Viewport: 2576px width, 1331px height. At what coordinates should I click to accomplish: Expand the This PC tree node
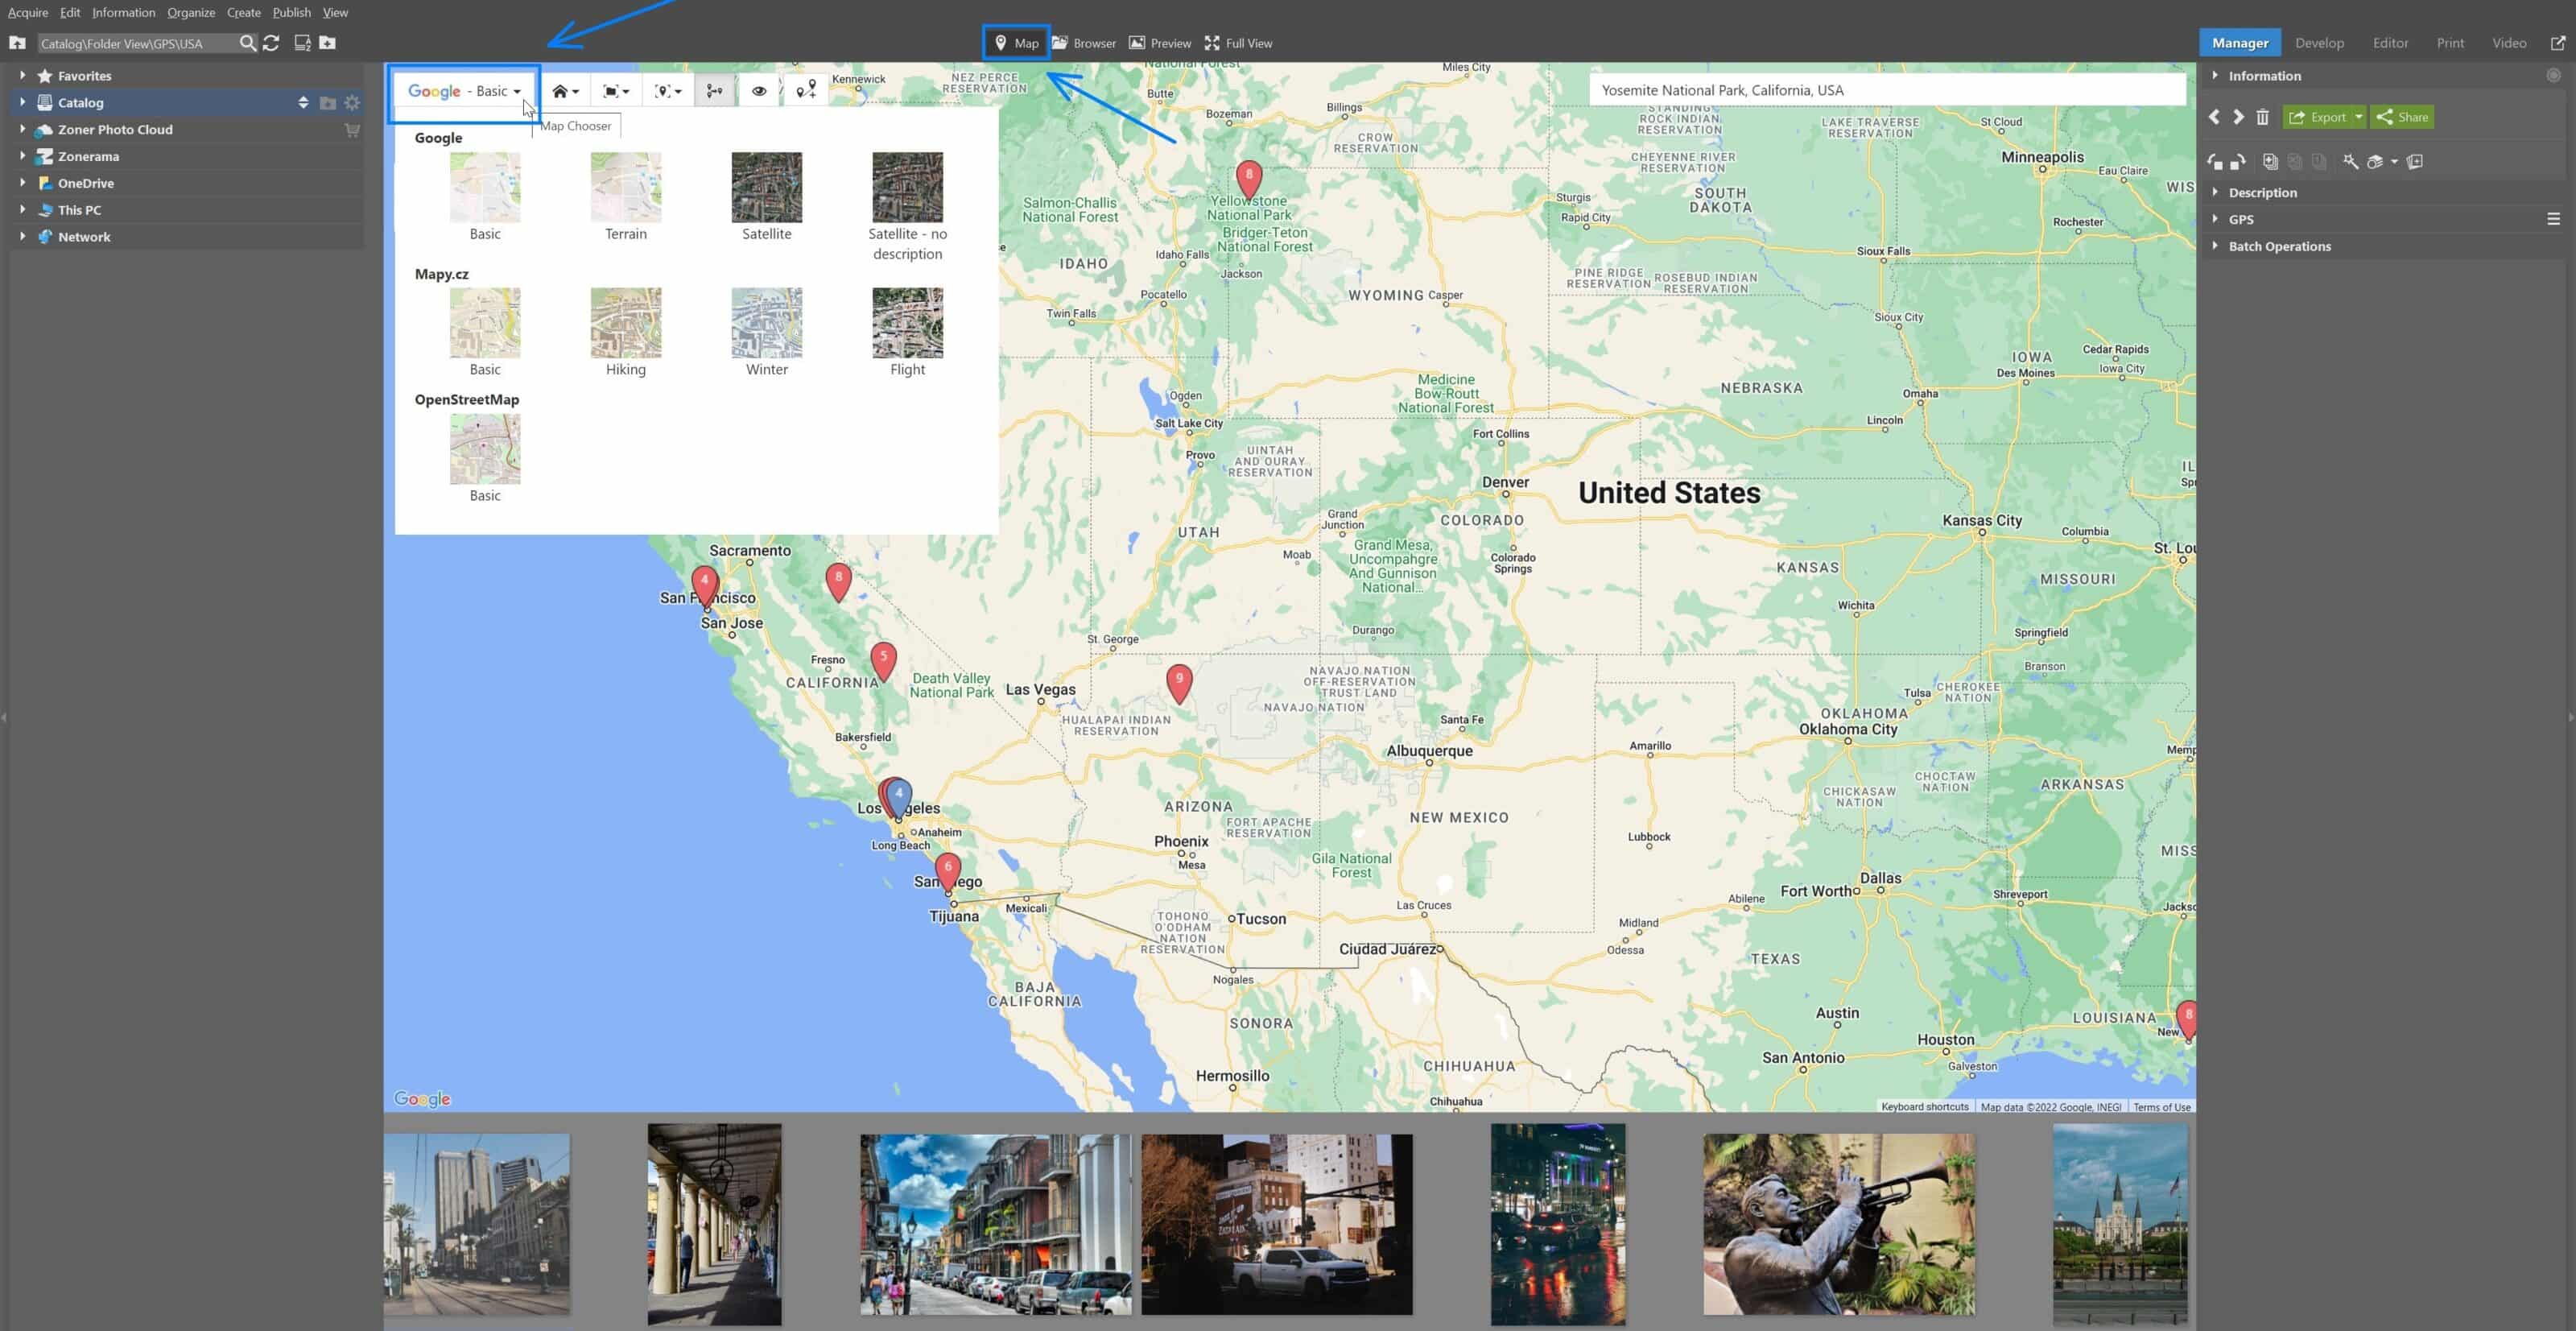pos(22,210)
